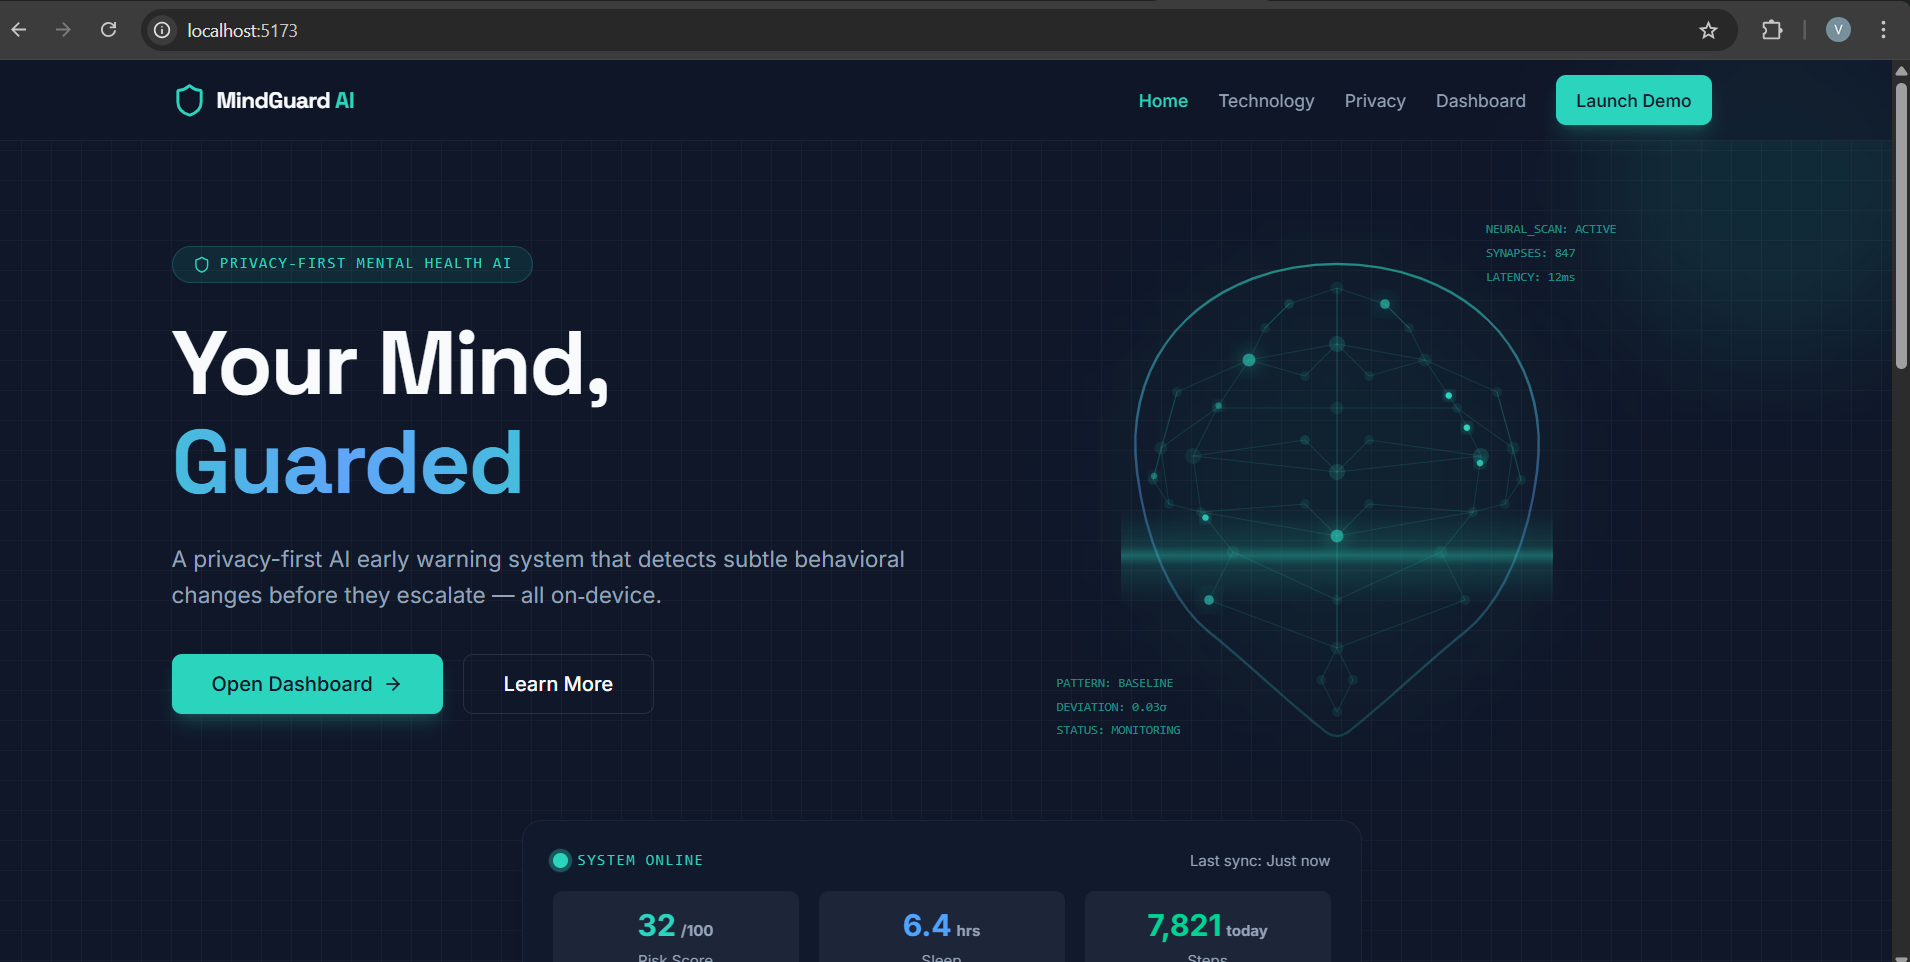This screenshot has width=1910, height=962.
Task: Click the green System Online status dot
Action: tap(561, 860)
